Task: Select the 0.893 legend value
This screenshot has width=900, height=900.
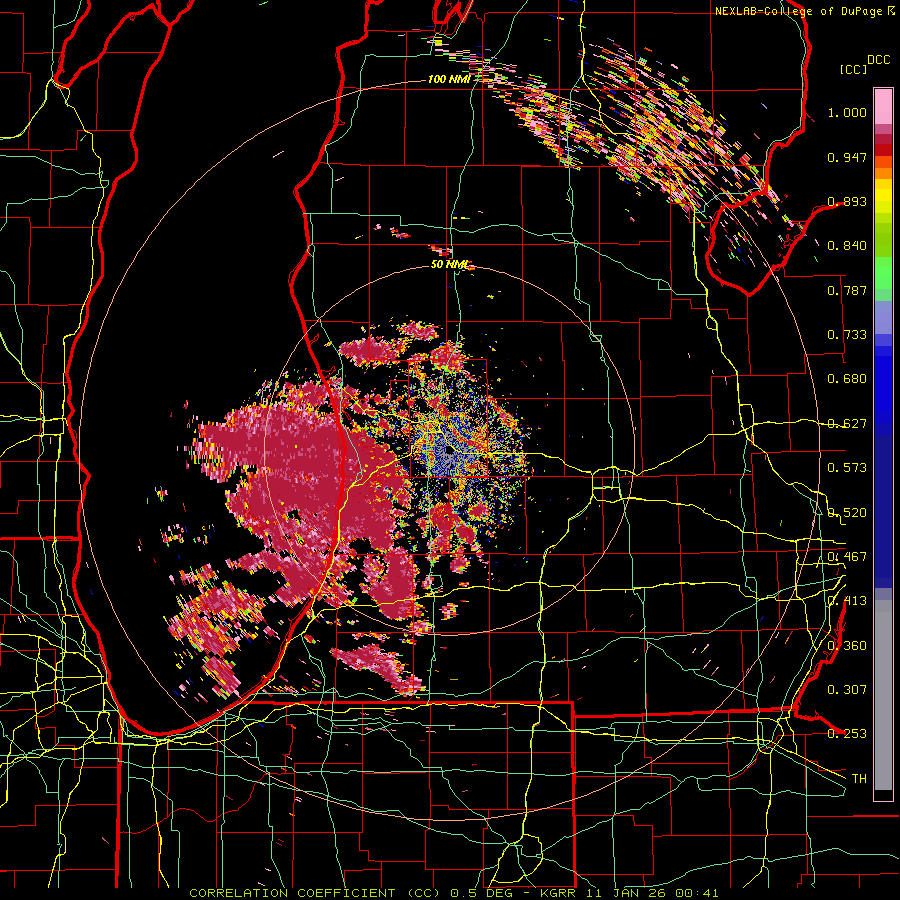Action: point(847,201)
